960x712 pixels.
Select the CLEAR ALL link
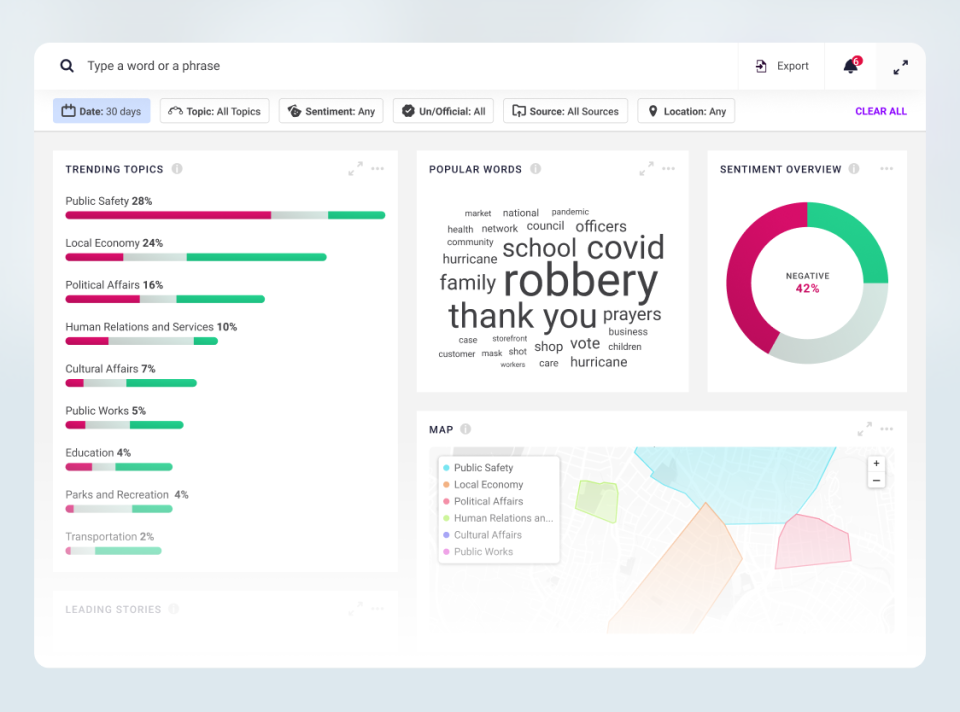881,111
